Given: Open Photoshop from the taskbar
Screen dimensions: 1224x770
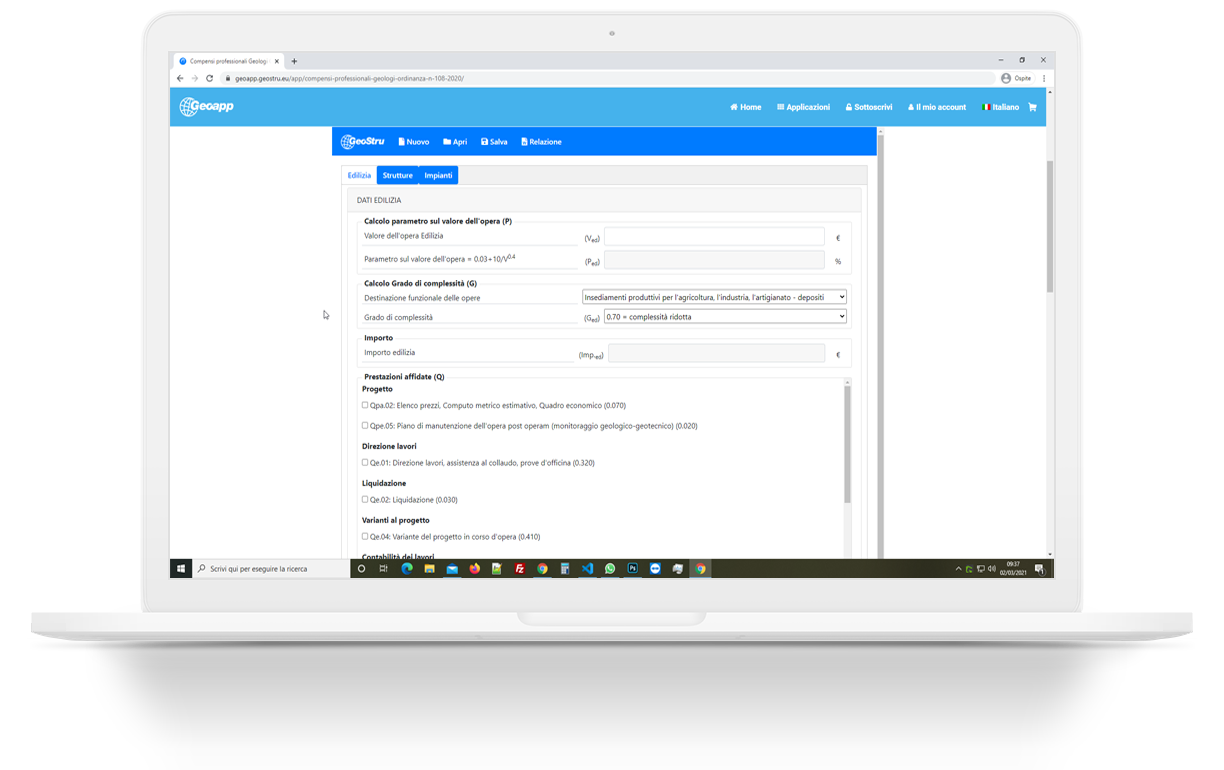Looking at the screenshot, I should coord(632,568).
